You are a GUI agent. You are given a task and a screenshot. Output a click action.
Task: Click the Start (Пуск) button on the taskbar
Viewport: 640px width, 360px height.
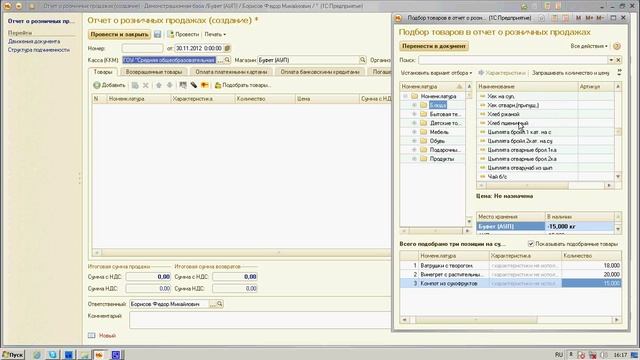coord(13,355)
